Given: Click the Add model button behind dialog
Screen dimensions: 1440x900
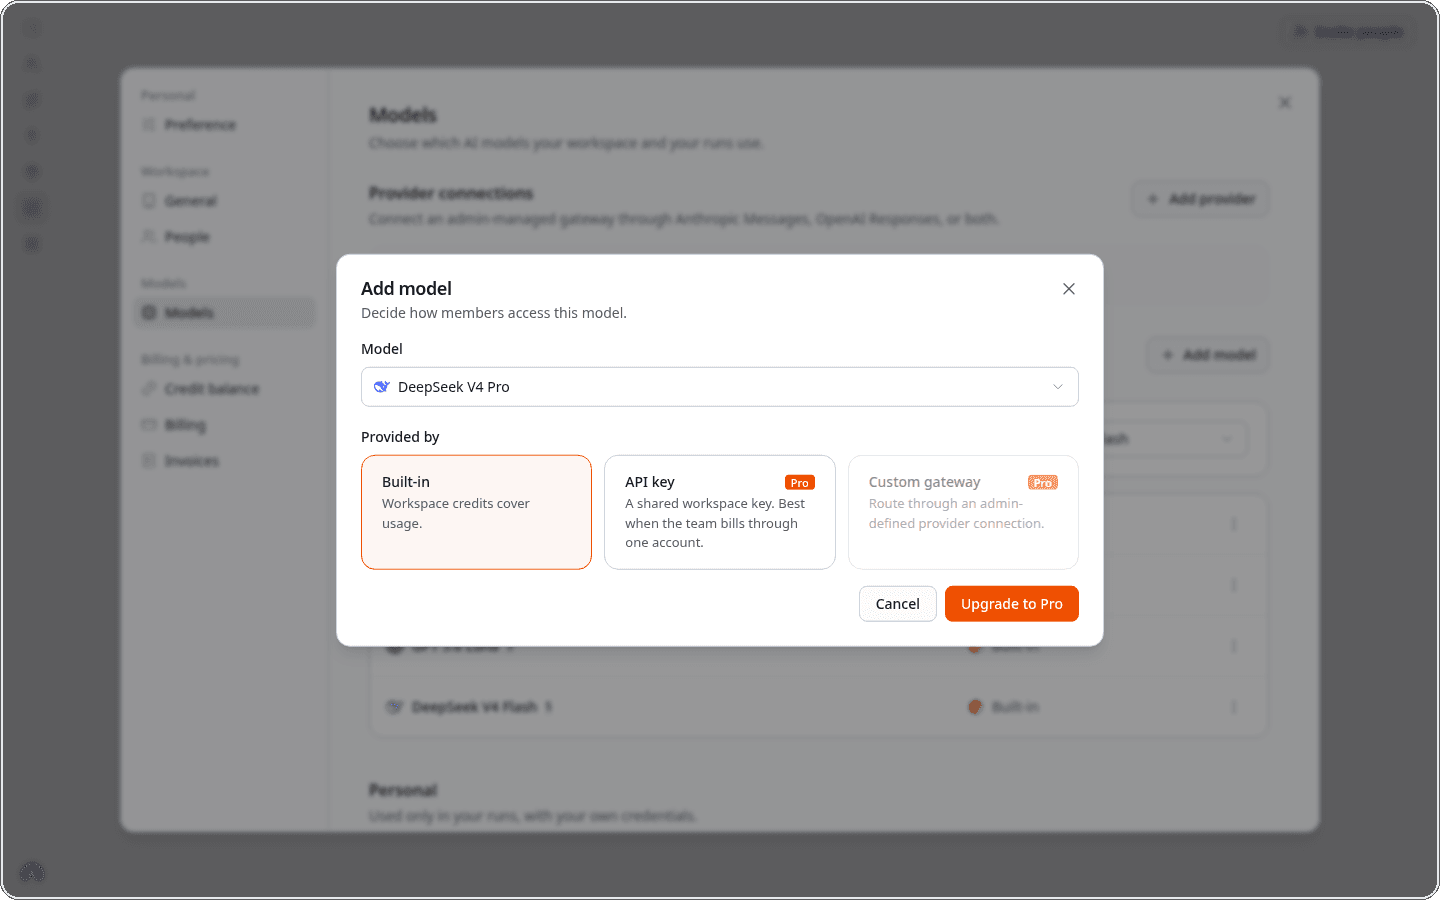Looking at the screenshot, I should click(1208, 355).
